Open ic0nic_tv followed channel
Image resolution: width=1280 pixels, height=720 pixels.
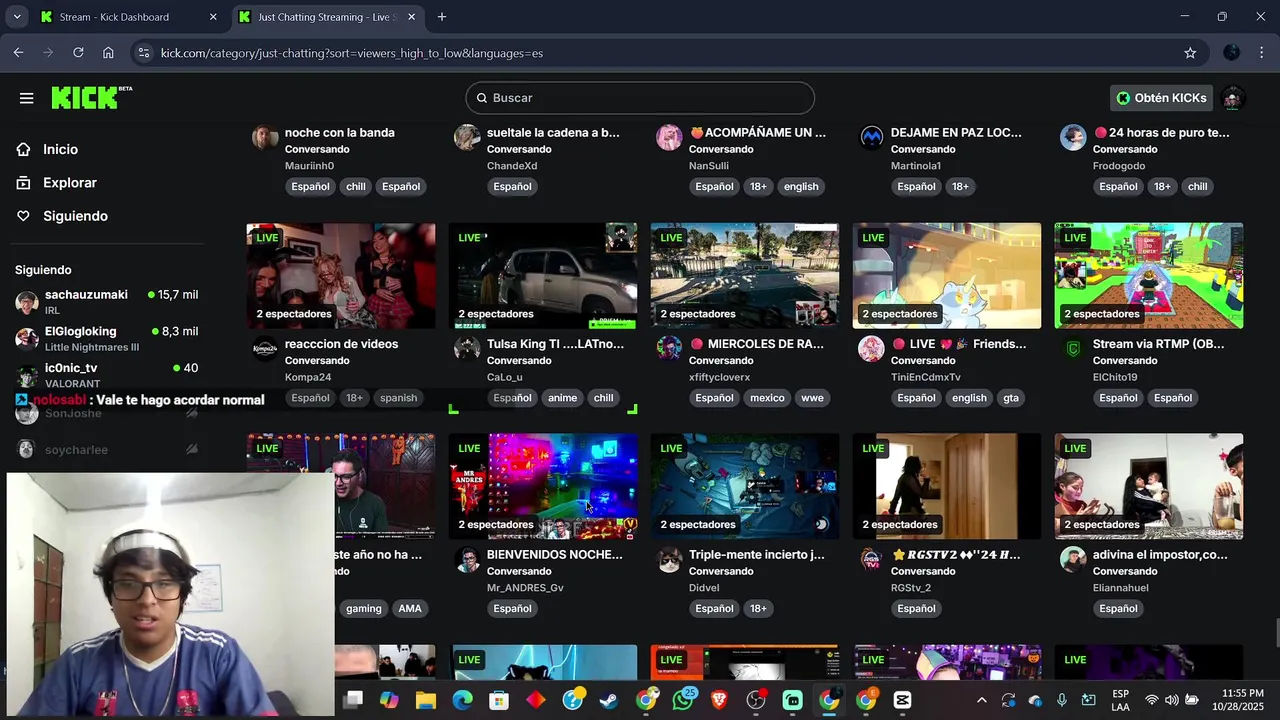point(106,374)
